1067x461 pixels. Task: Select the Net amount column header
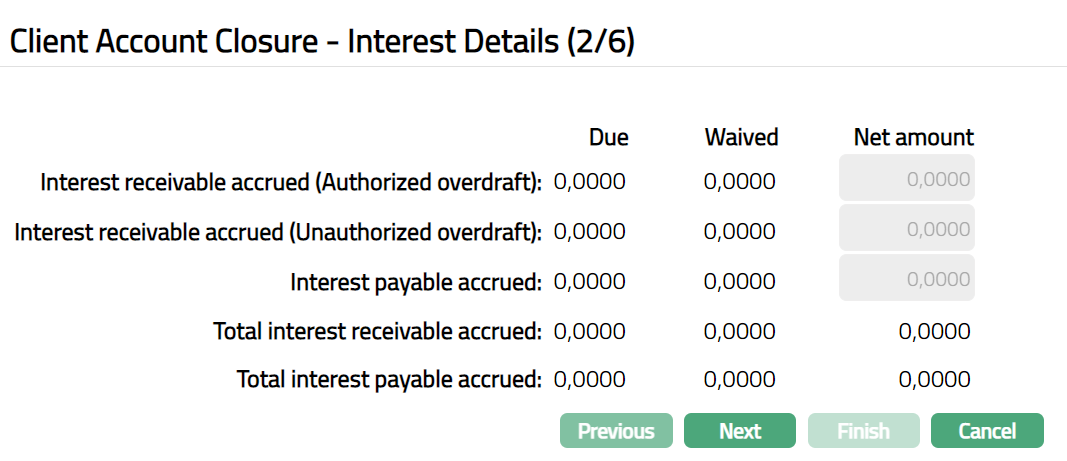[913, 137]
